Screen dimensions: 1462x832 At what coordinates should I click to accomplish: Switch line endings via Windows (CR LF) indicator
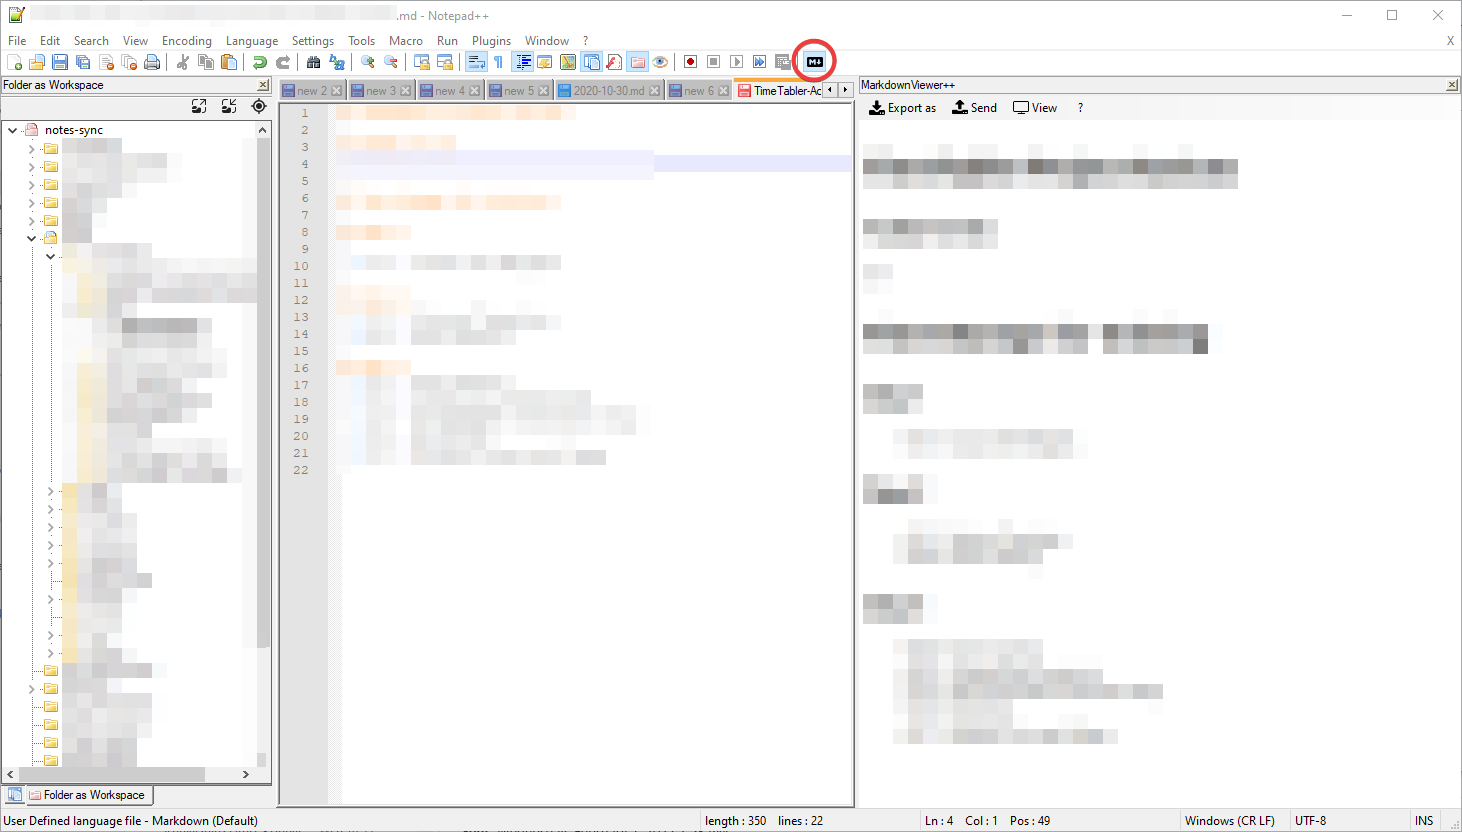(1230, 820)
